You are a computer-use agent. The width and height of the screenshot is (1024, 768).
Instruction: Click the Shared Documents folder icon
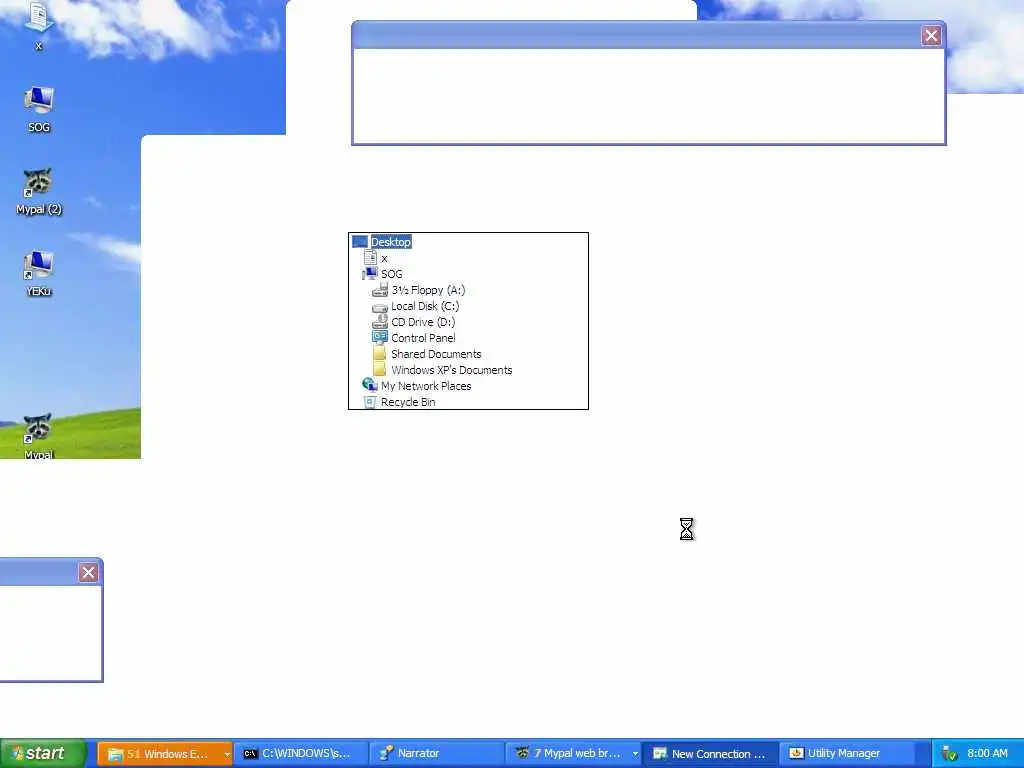click(x=379, y=354)
